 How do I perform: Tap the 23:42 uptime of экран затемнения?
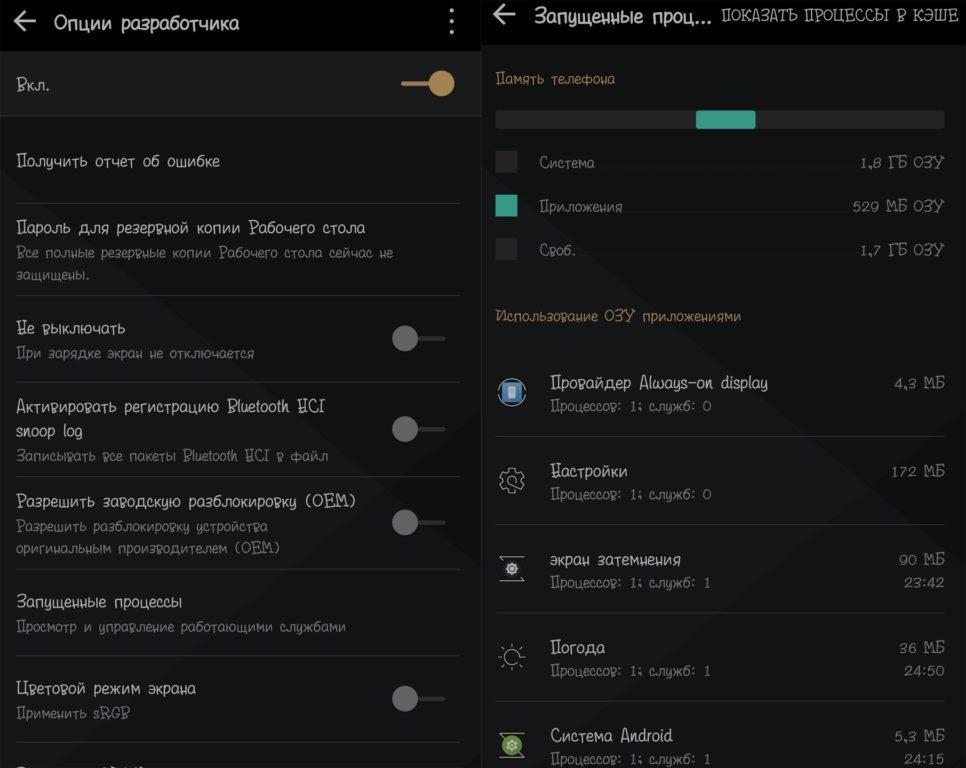coord(923,582)
